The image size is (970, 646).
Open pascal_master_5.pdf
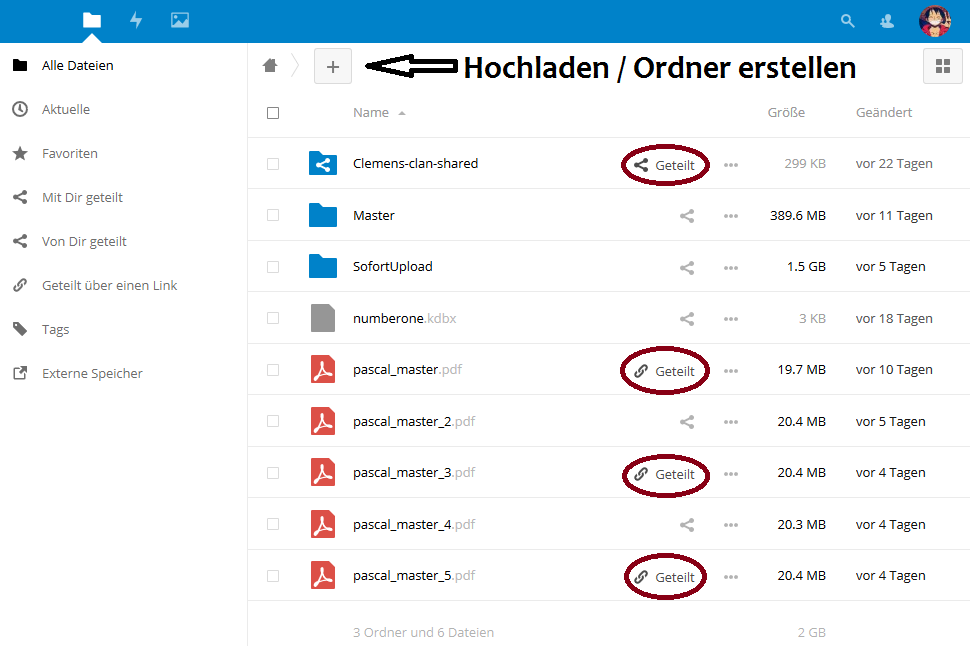414,575
